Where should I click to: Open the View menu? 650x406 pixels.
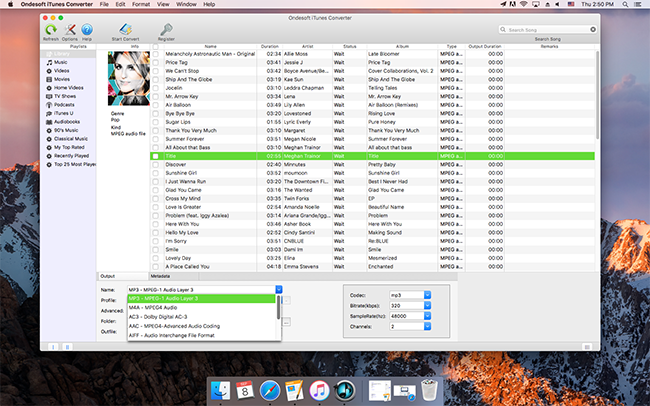163,4
